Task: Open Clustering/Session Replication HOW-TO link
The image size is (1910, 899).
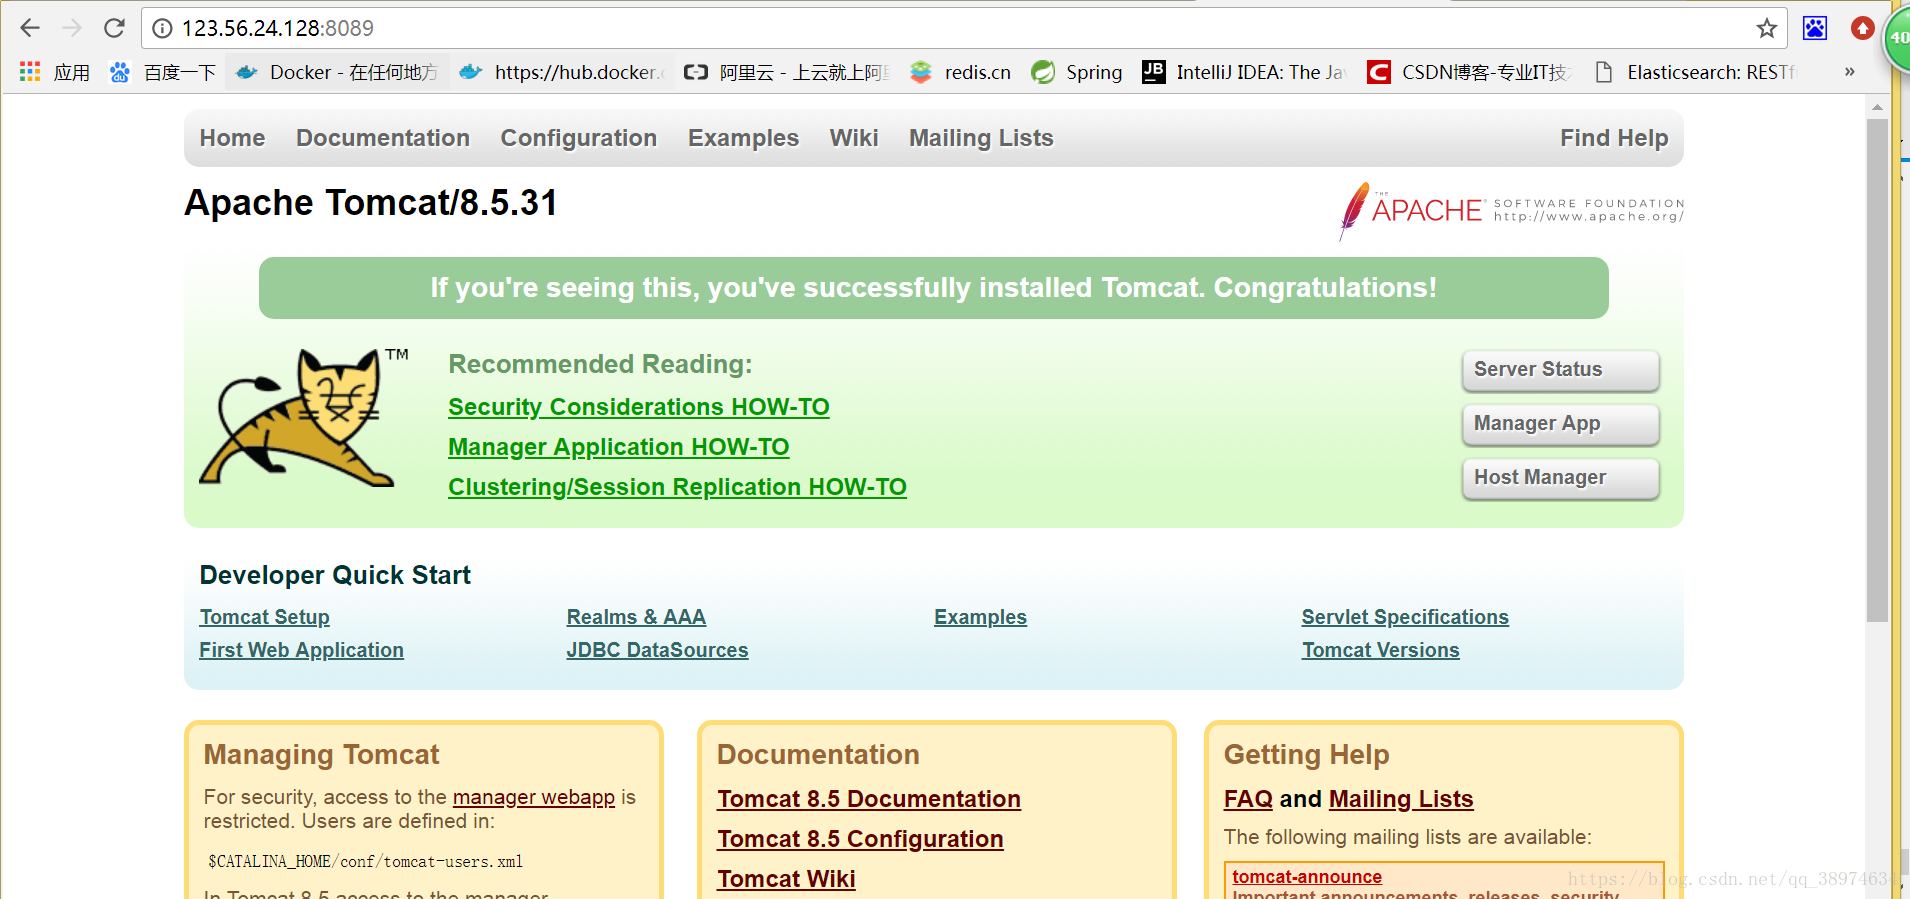Action: click(x=677, y=487)
